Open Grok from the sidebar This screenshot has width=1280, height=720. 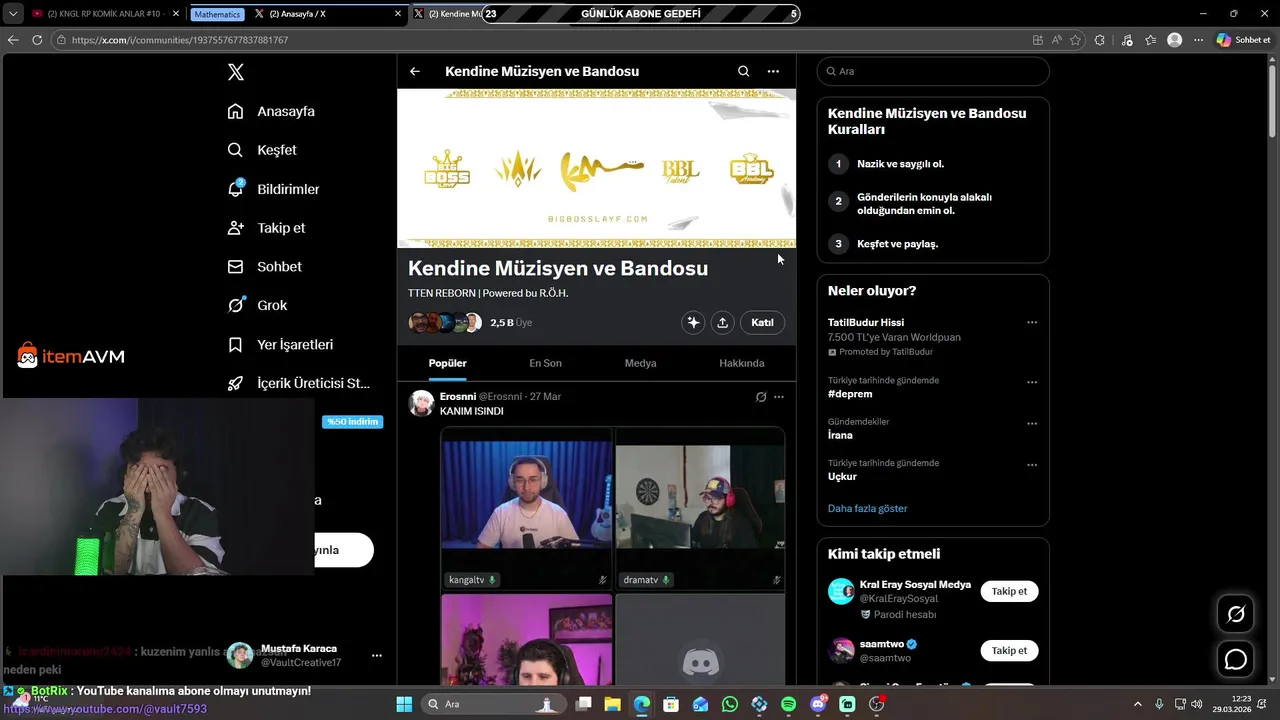coord(257,305)
